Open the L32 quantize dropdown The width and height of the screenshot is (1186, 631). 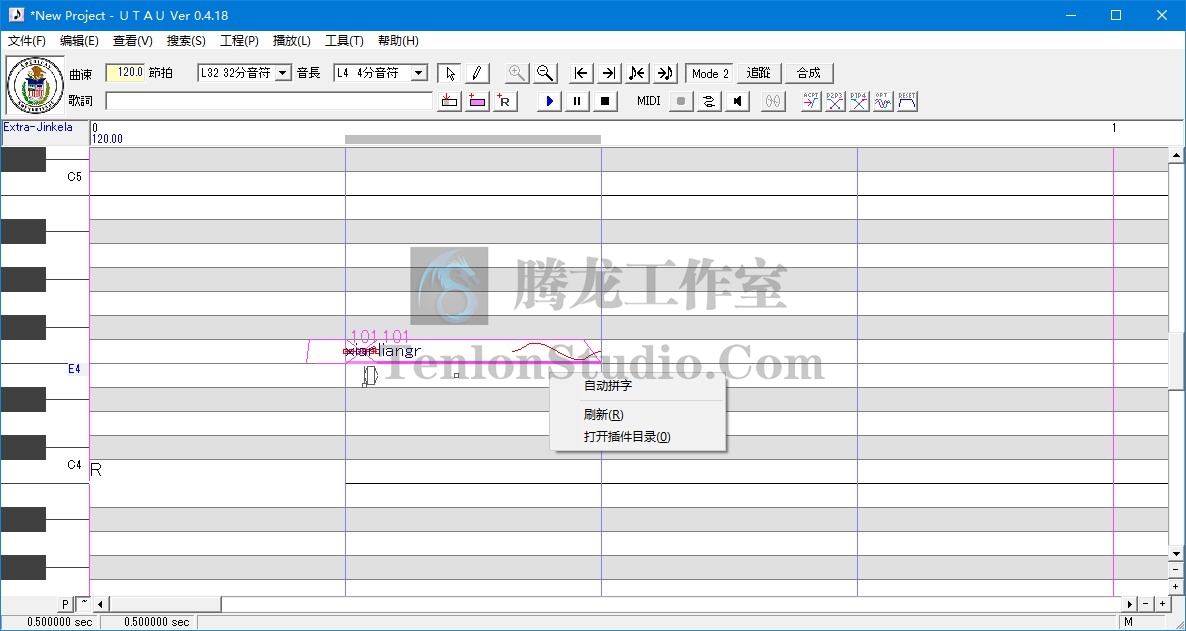283,73
